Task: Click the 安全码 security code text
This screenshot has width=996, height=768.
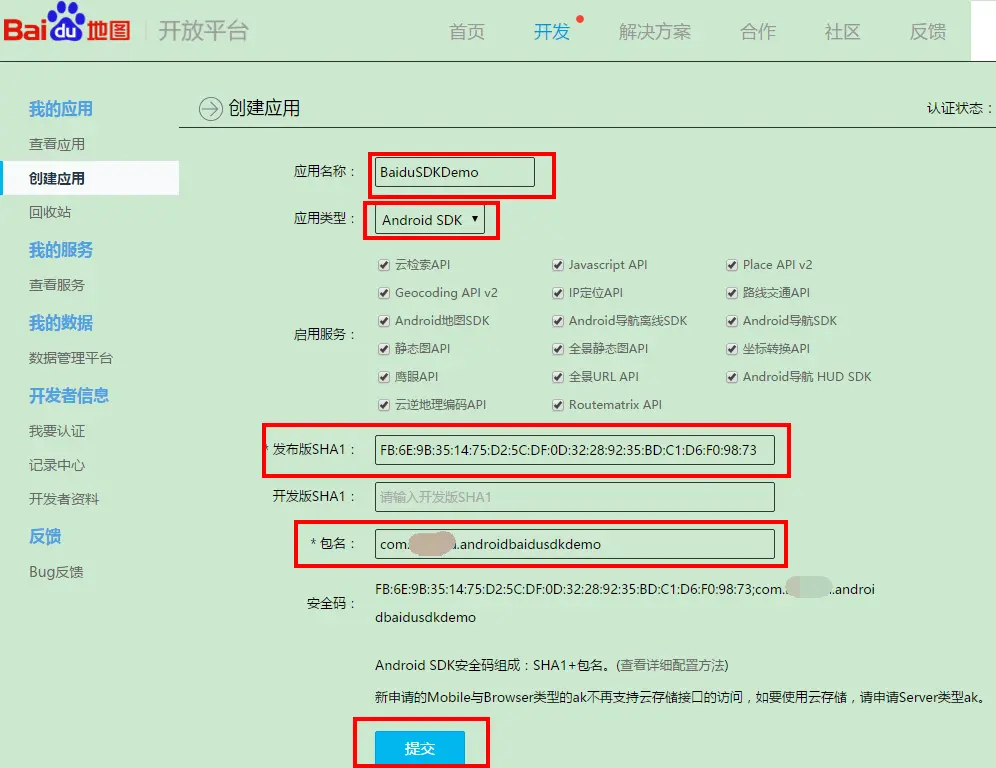Action: (624, 603)
